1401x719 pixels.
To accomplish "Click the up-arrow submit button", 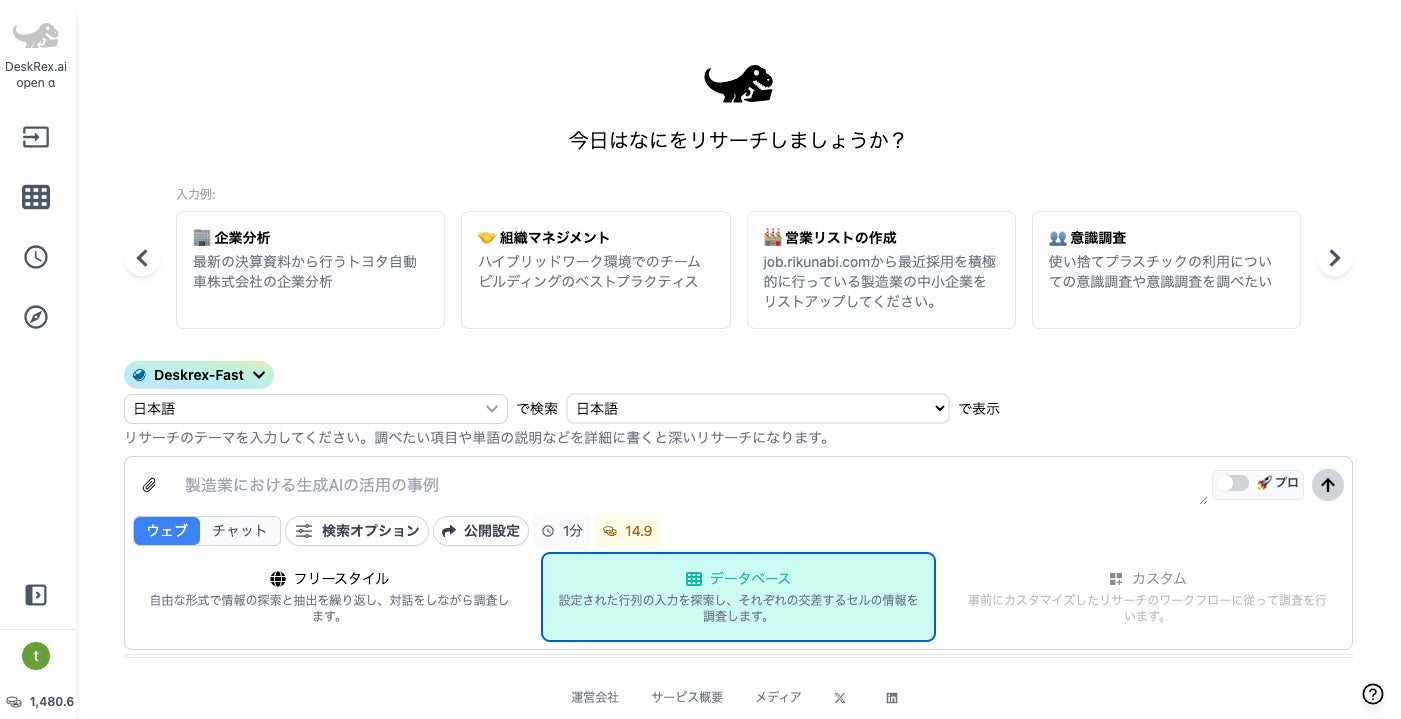I will pos(1328,485).
